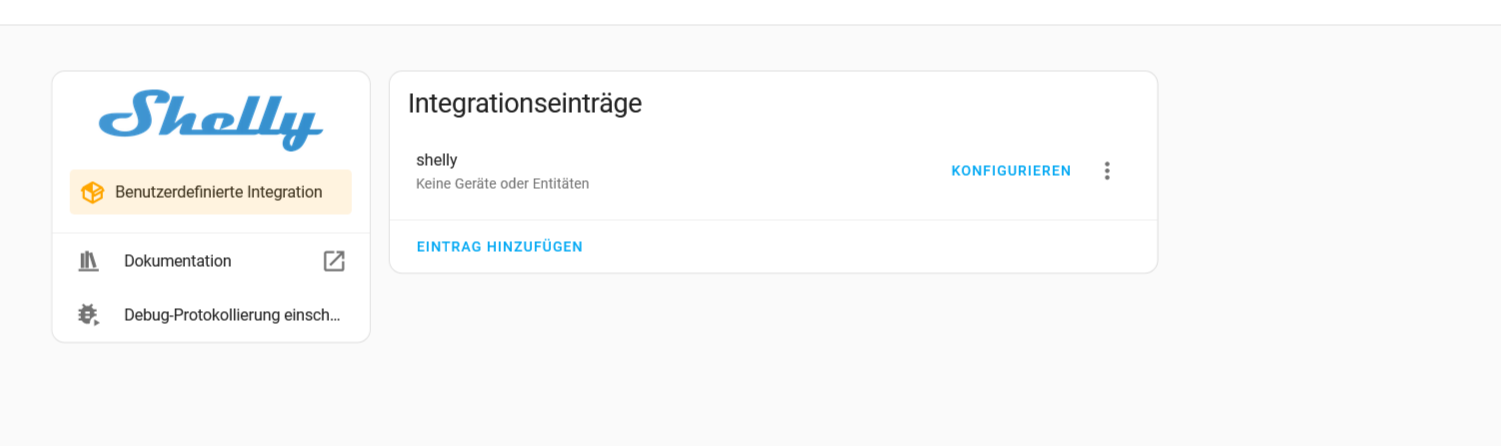This screenshot has width=1501, height=446.
Task: Click the blank white header bar at top
Action: tap(750, 12)
